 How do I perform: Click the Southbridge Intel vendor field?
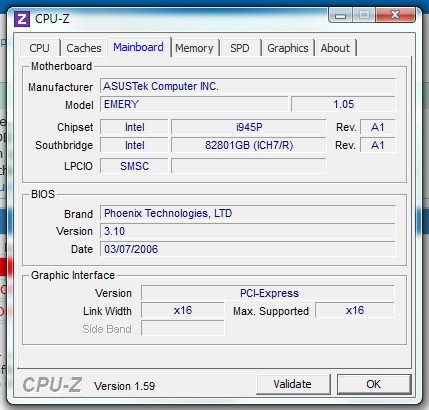tap(134, 145)
